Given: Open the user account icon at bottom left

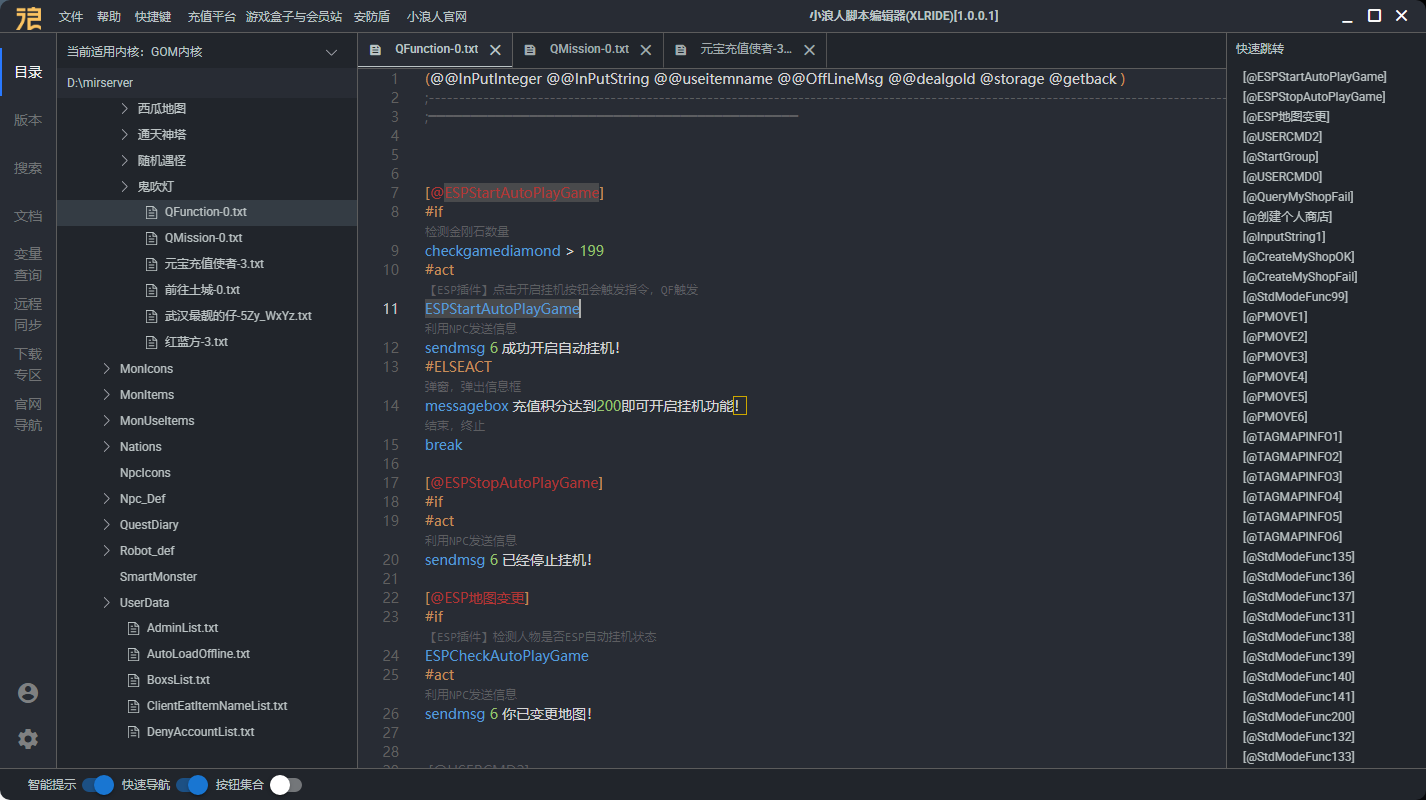Looking at the screenshot, I should point(27,692).
